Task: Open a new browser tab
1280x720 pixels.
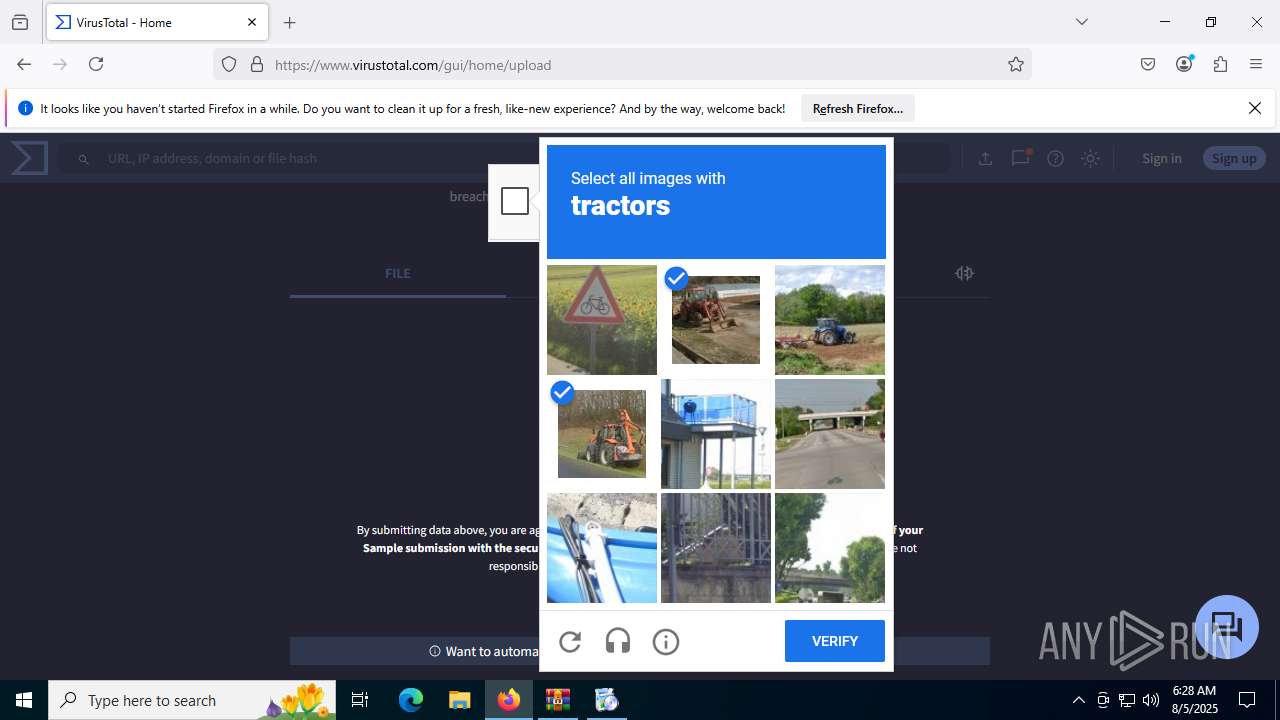Action: (x=290, y=22)
